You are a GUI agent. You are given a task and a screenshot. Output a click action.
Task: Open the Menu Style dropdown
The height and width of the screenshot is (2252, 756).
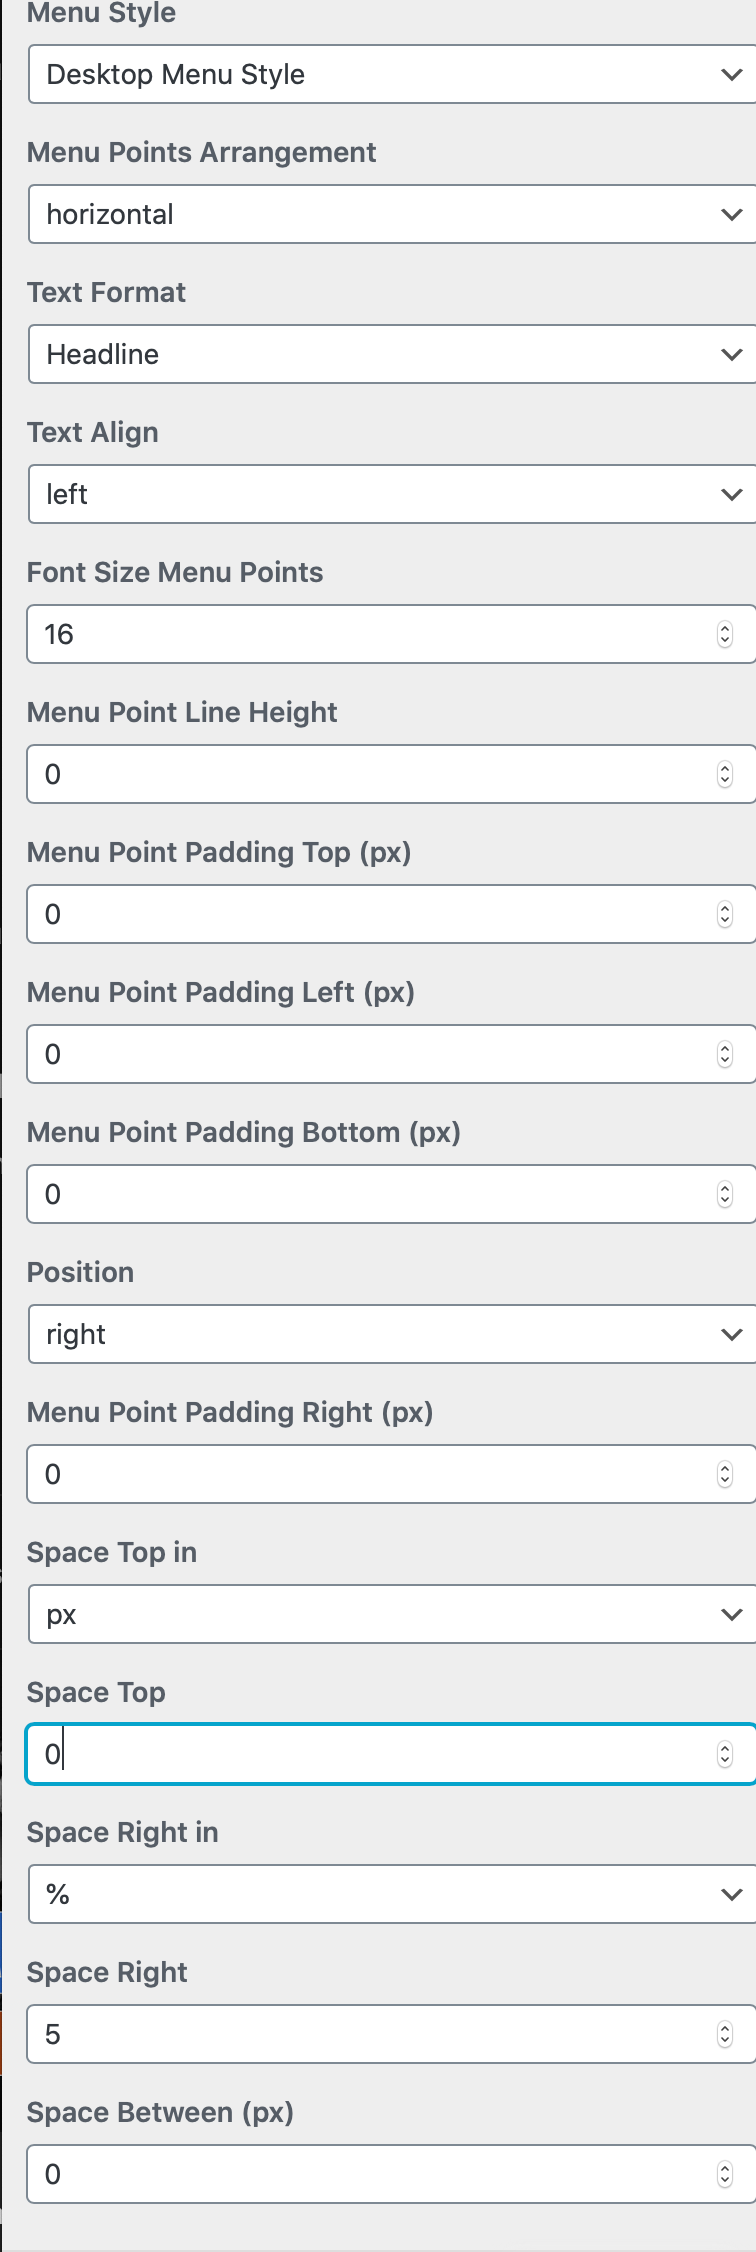tap(390, 74)
